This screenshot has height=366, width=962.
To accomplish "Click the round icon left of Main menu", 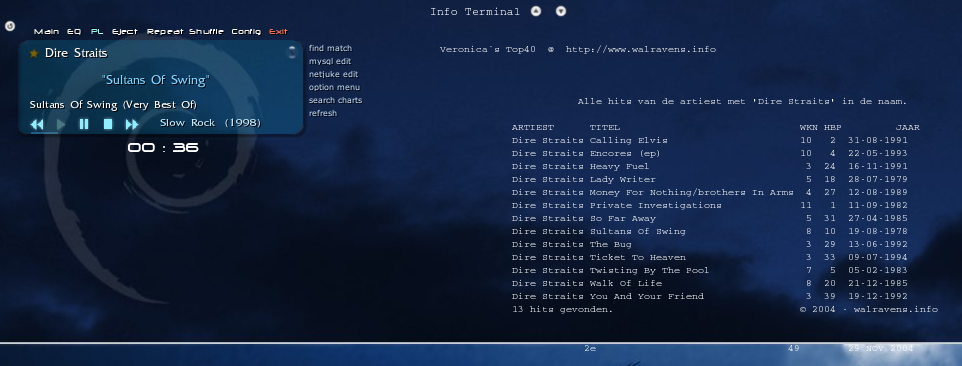I will pyautogui.click(x=10, y=26).
